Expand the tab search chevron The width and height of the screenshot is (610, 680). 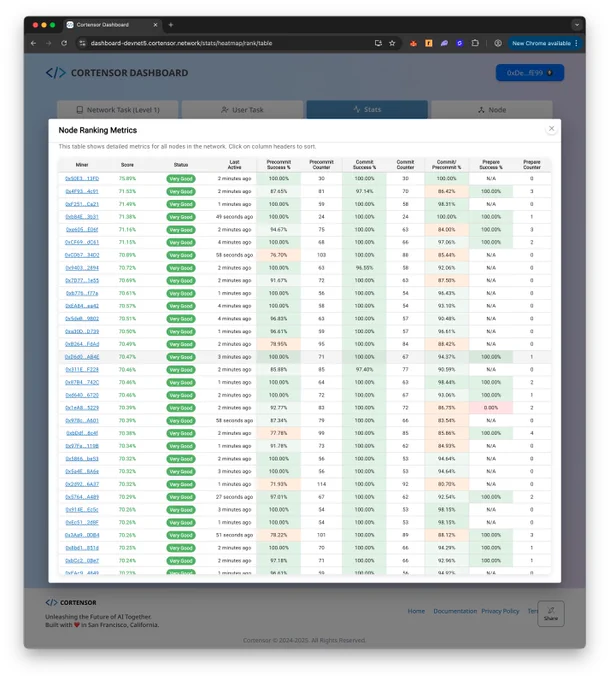[x=577, y=25]
